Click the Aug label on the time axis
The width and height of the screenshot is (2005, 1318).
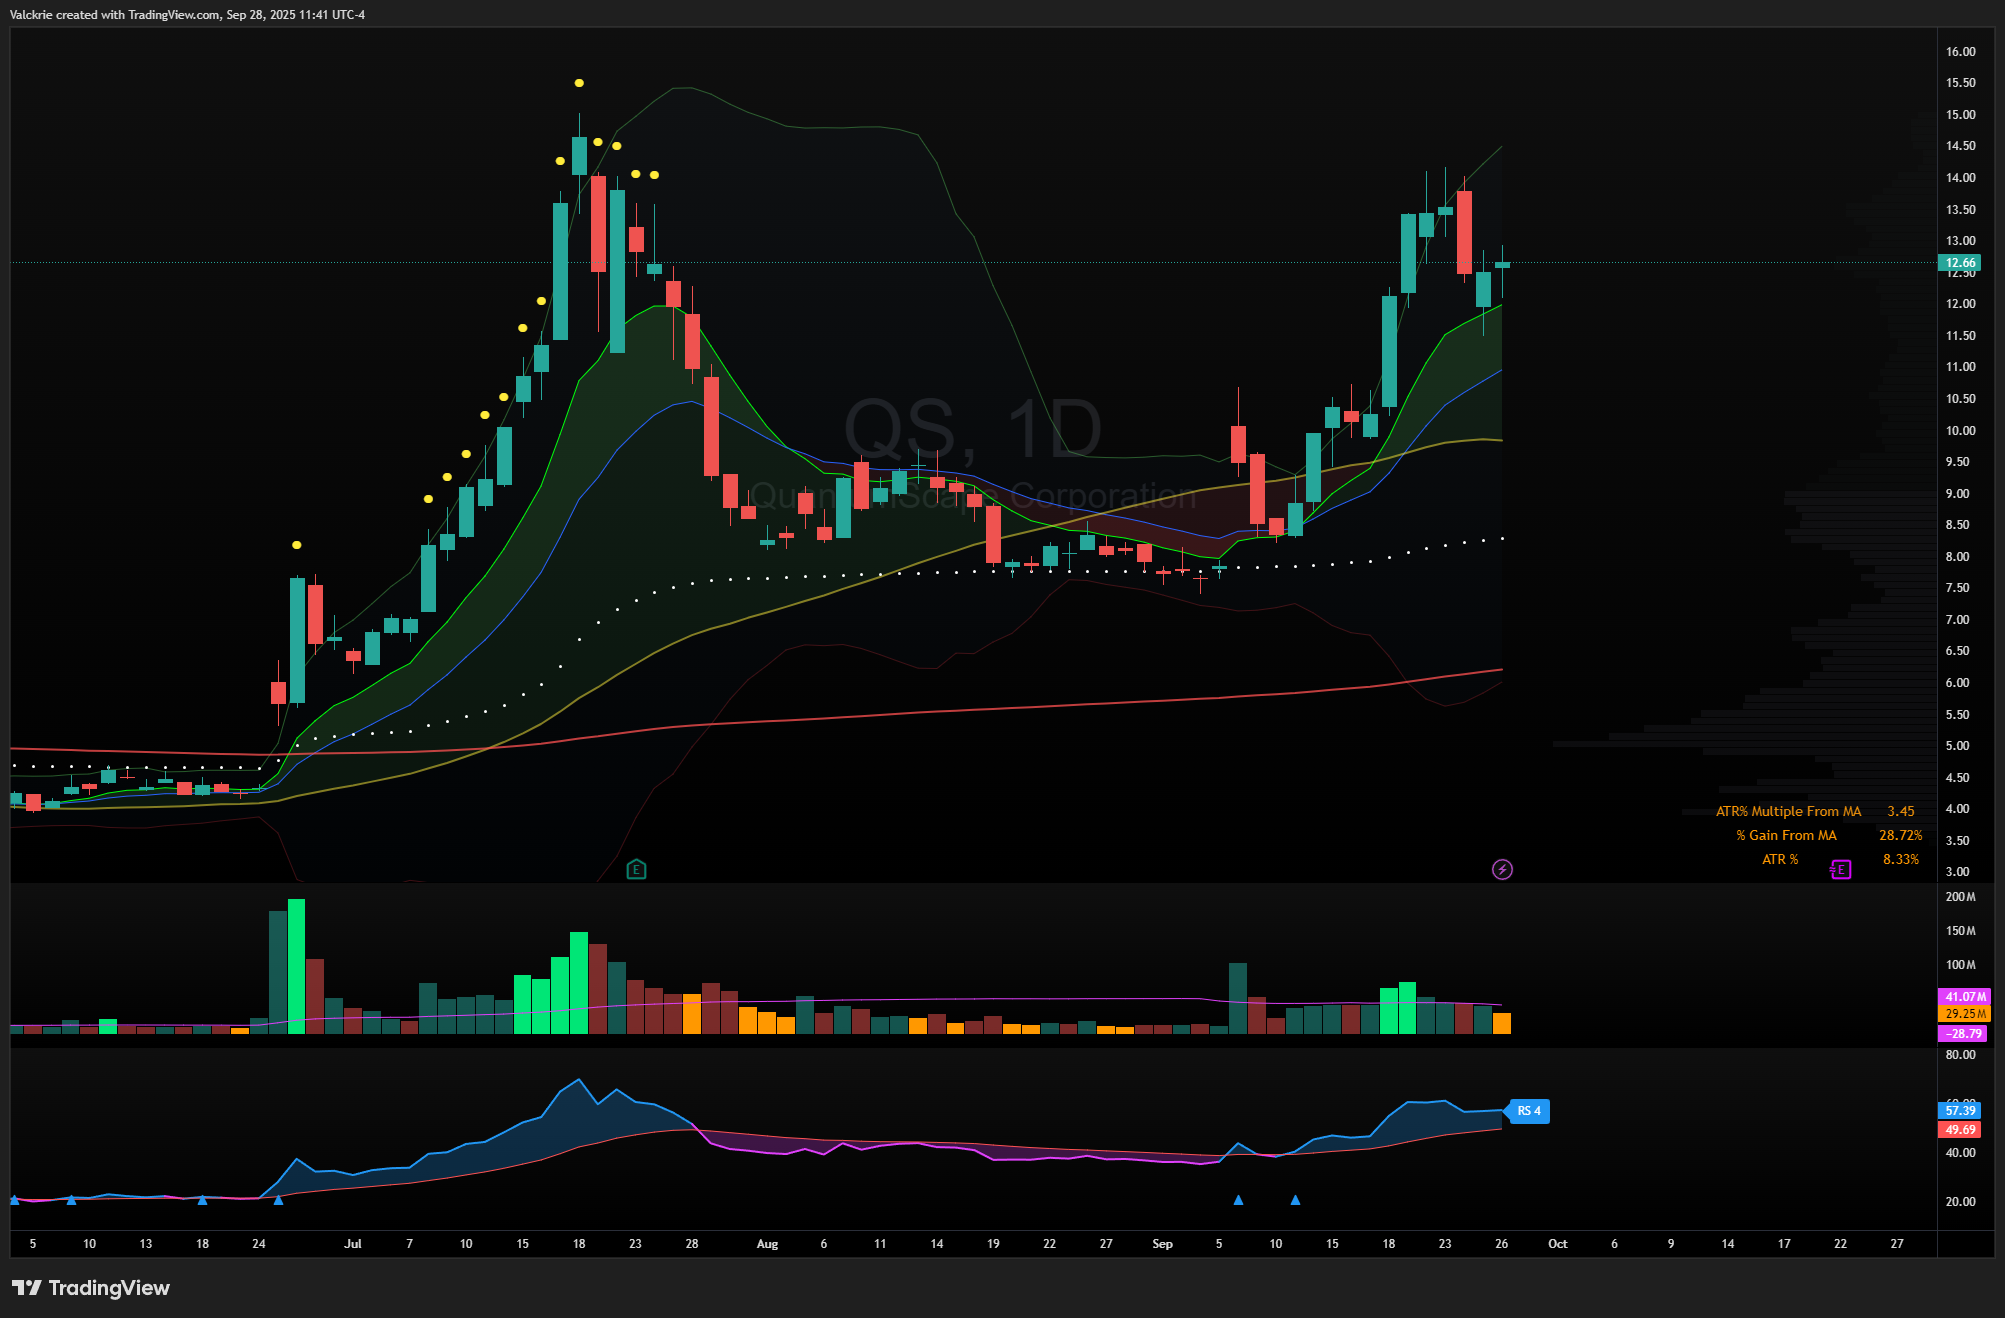[767, 1243]
